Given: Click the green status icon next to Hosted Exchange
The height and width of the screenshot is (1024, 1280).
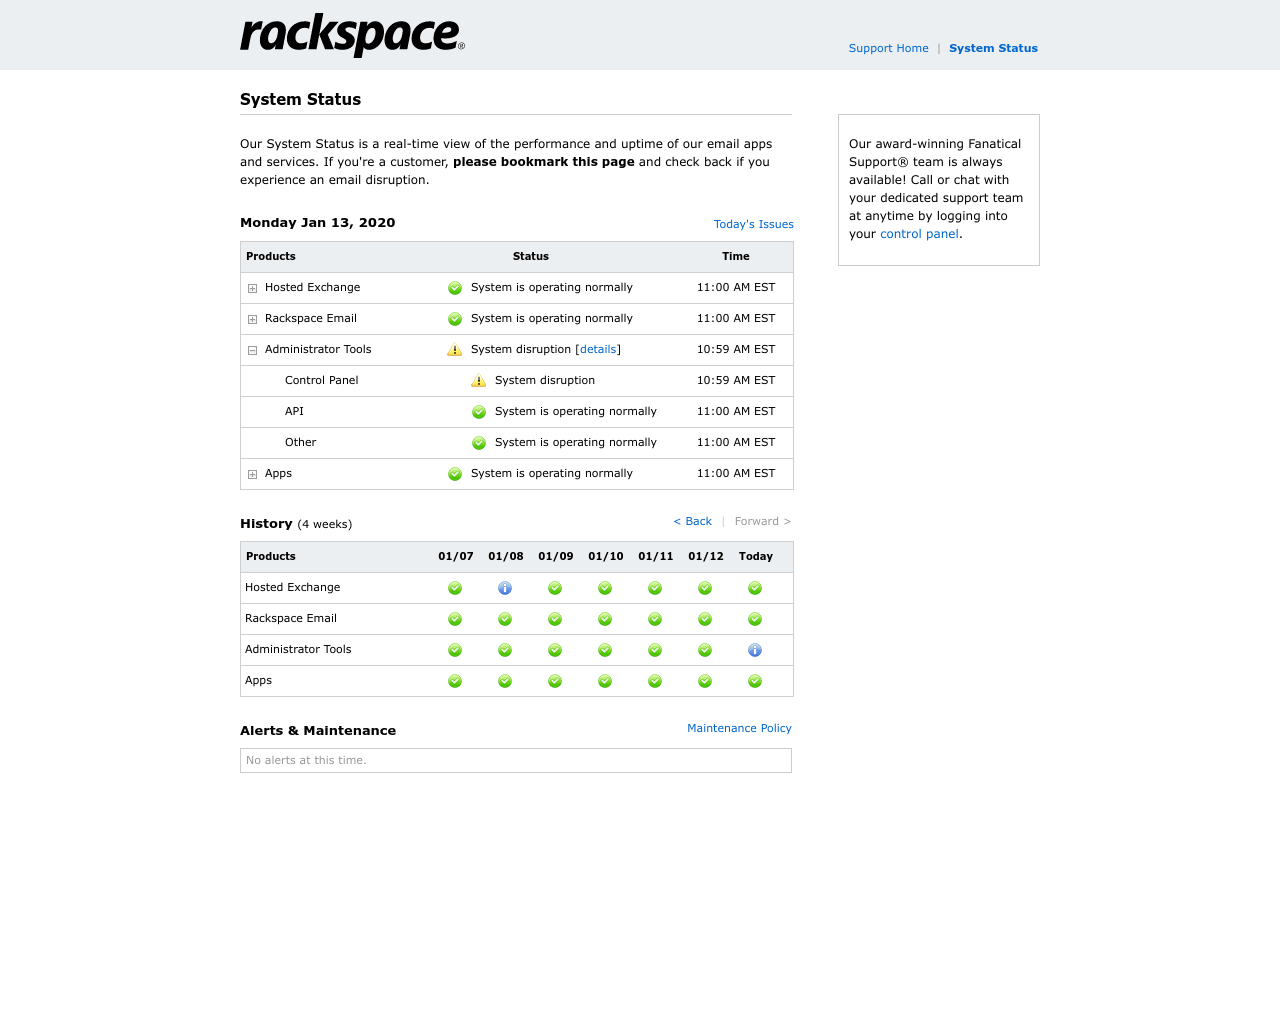Looking at the screenshot, I should (x=455, y=287).
